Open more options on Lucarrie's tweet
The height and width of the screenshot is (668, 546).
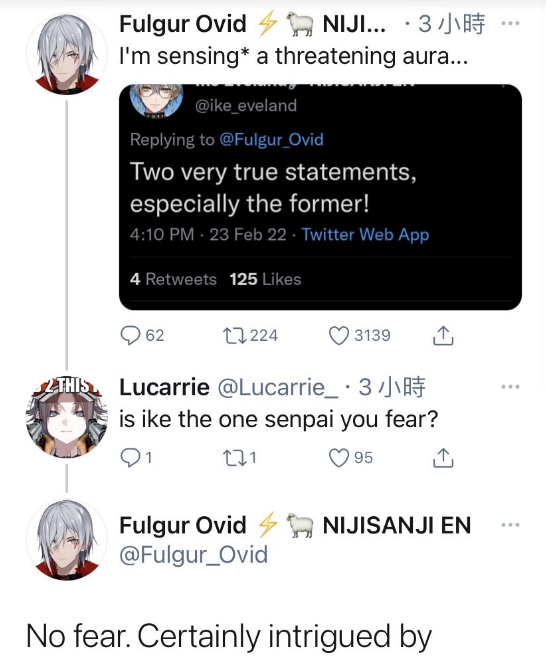click(510, 387)
